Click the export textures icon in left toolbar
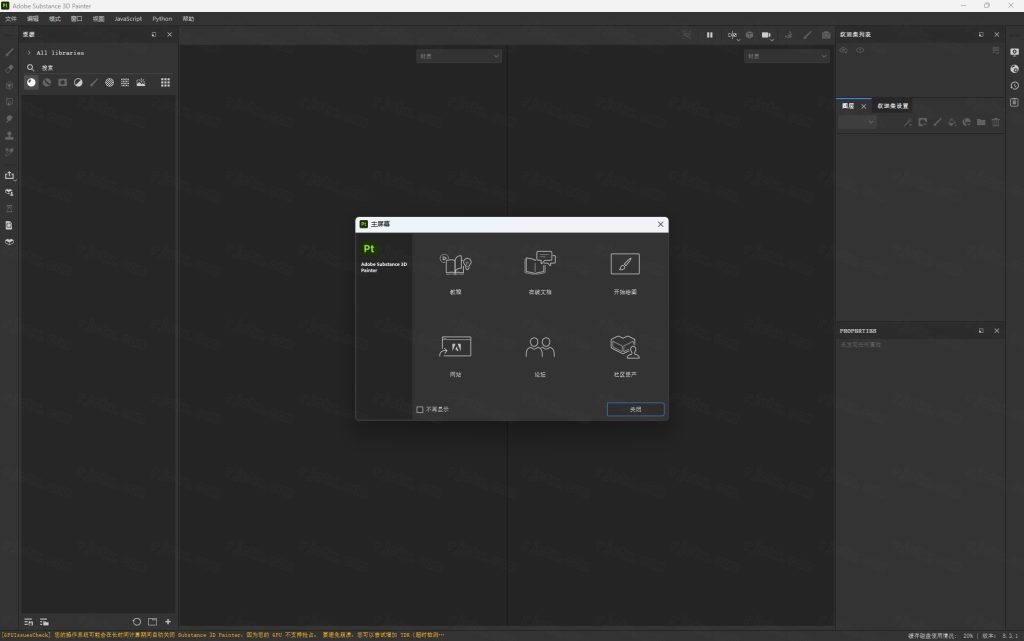The image size is (1024, 641). pos(9,175)
